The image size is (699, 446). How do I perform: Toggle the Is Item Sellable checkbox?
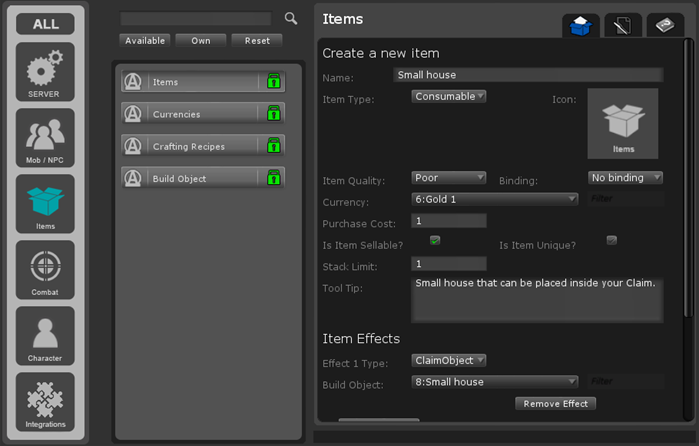coord(435,241)
